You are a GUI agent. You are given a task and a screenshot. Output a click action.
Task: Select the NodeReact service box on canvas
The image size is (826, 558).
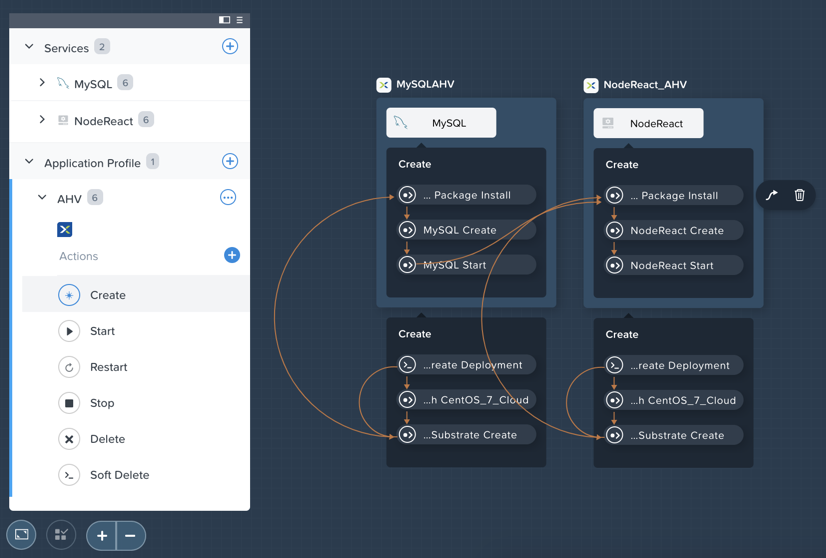pos(648,123)
